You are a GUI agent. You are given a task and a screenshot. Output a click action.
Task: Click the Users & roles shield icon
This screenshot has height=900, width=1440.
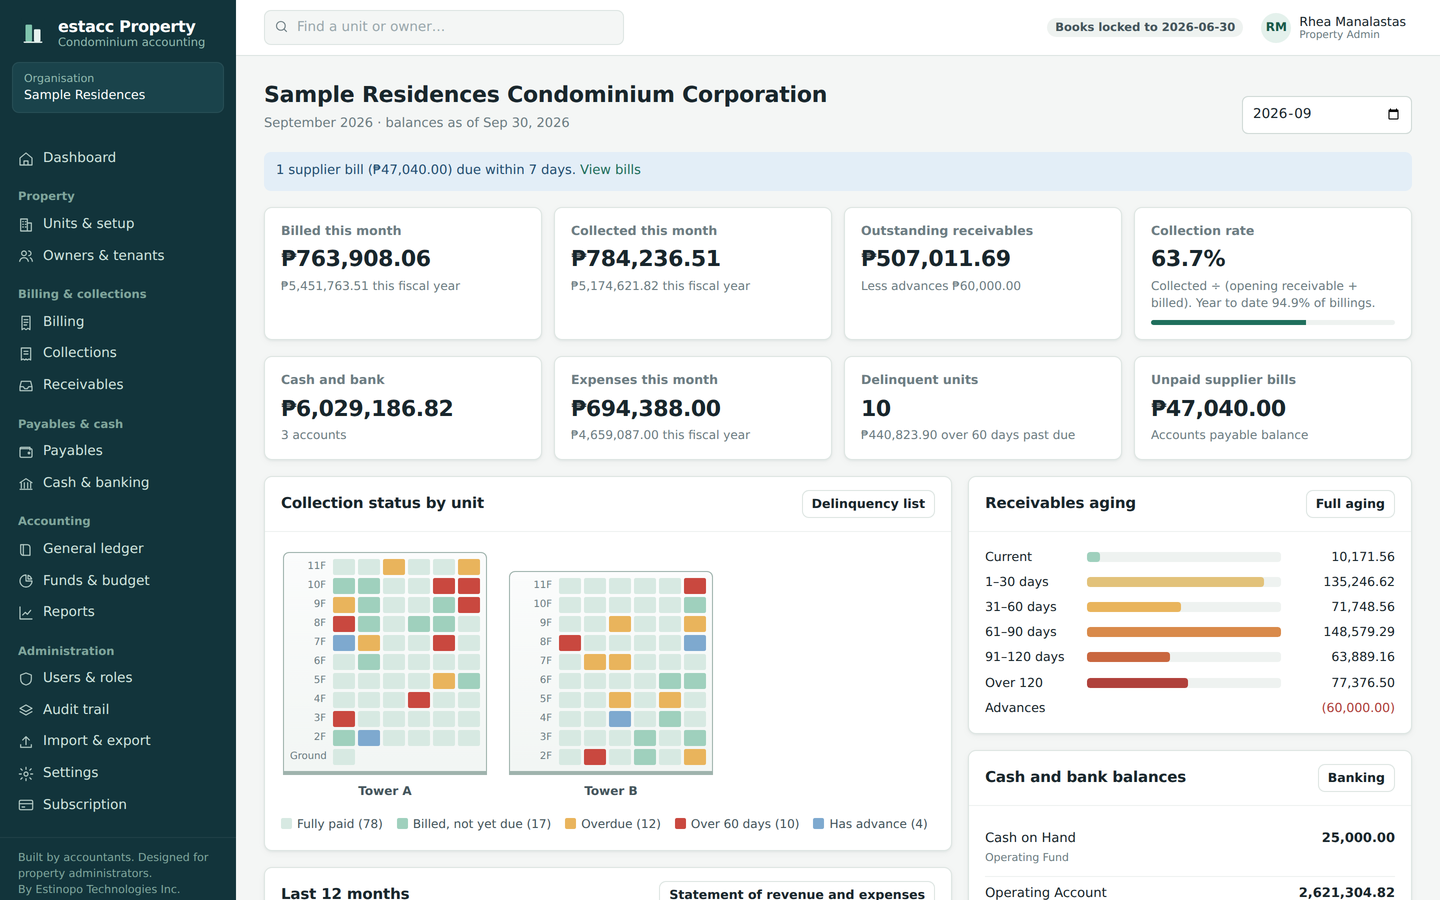[x=26, y=679]
